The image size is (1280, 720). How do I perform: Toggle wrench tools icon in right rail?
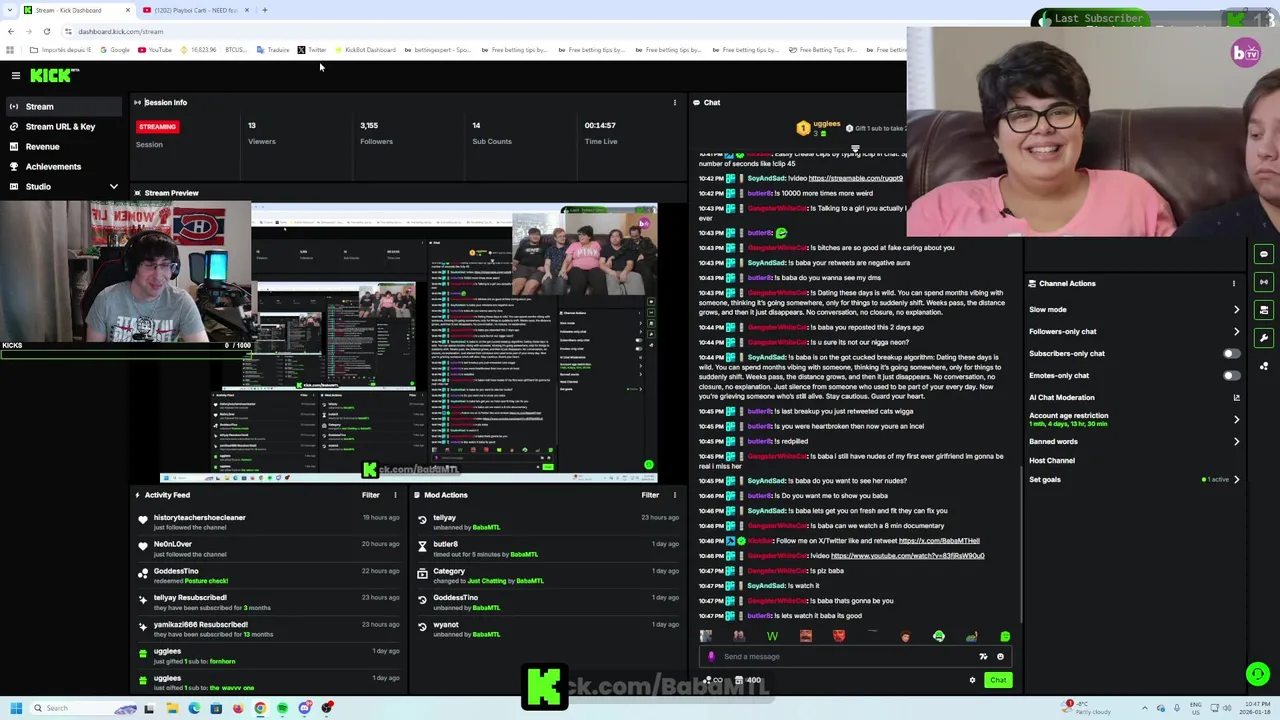click(x=1264, y=338)
